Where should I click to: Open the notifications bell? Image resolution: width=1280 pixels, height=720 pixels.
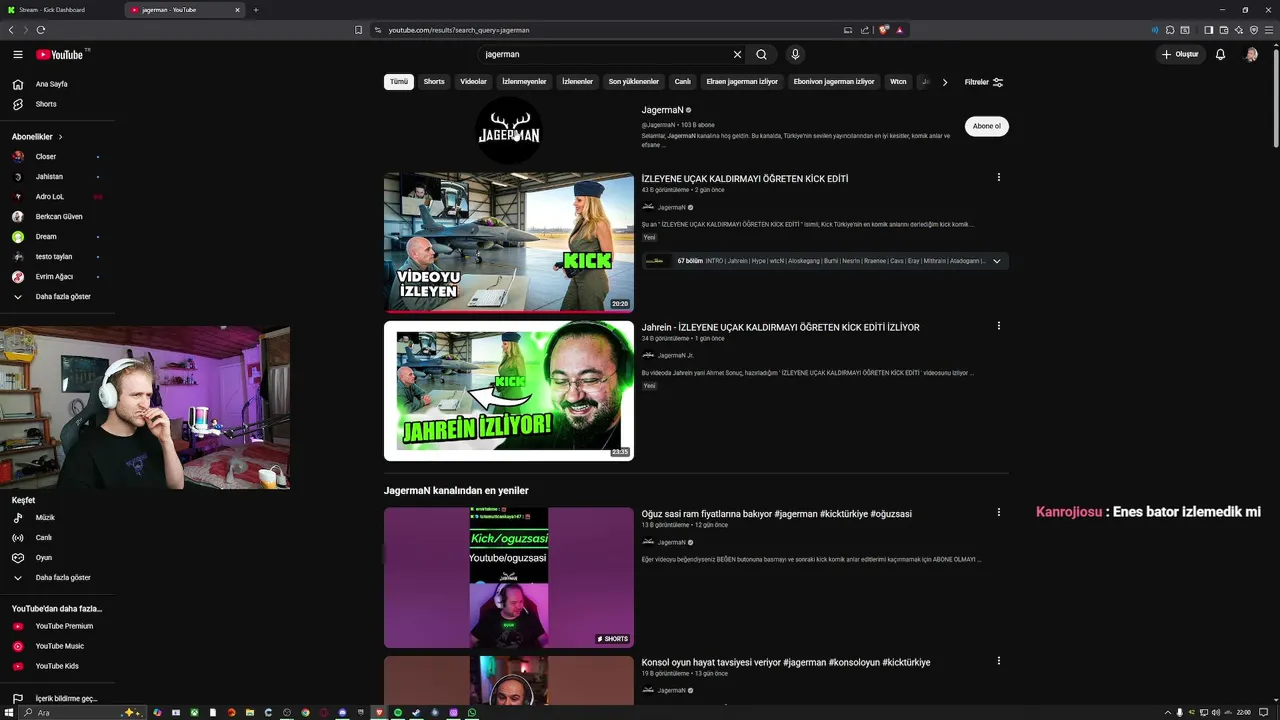pyautogui.click(x=1220, y=54)
